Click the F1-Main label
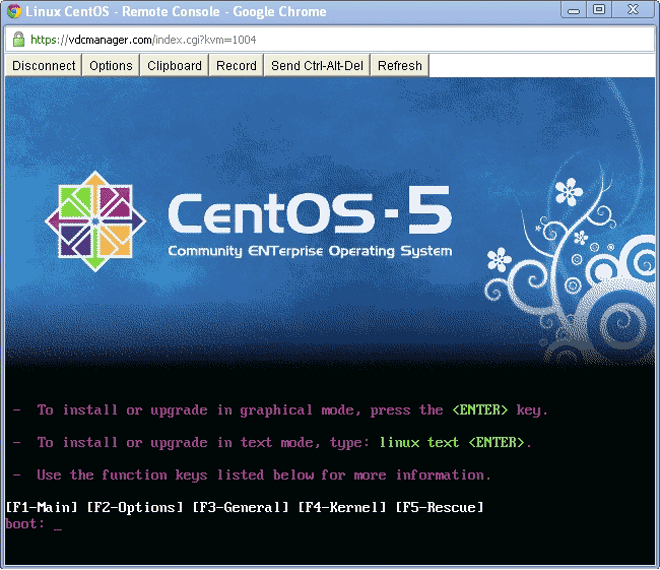Screen dimensions: 660x570 (41, 508)
